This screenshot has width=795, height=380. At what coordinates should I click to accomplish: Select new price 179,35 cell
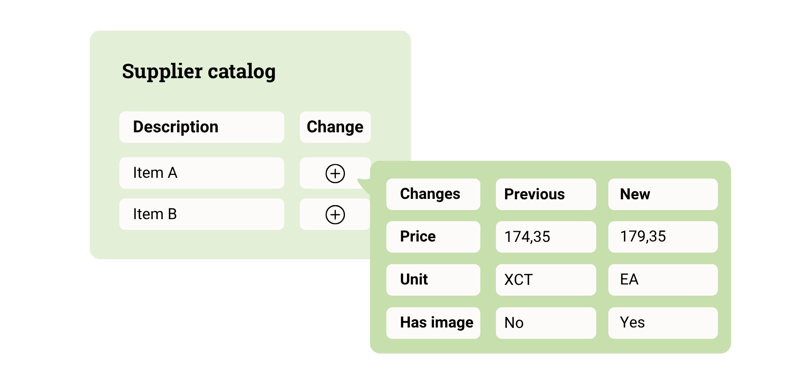(663, 236)
